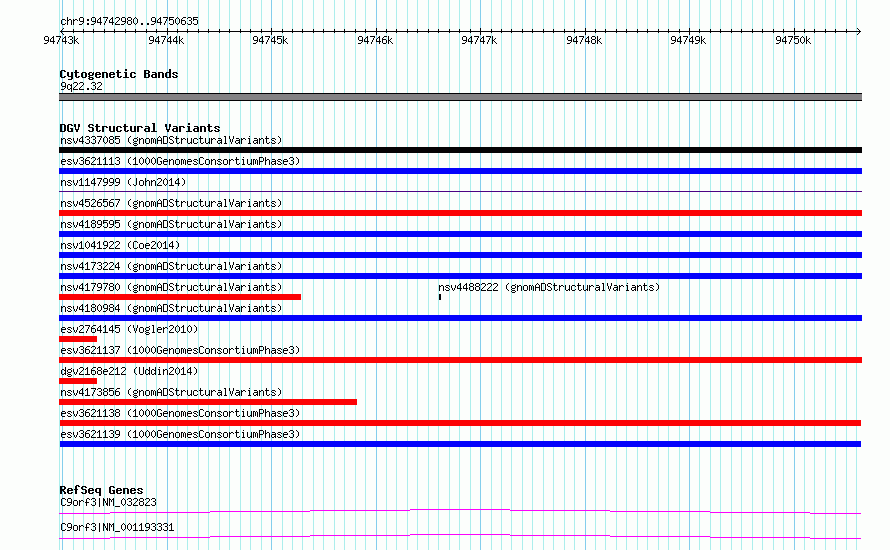Open variant nsv4179780 label
Viewport: 890px width, 550px height.
click(171, 287)
